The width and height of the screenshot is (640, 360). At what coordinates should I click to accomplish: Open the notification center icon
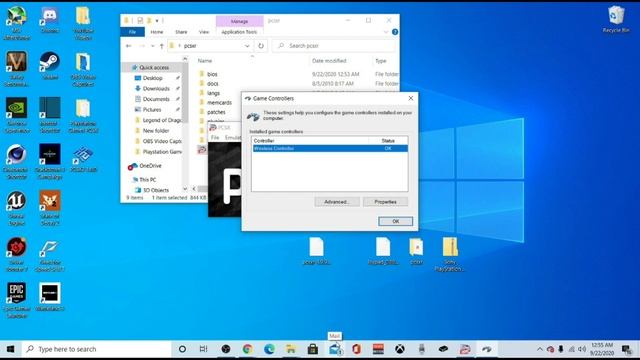click(627, 349)
